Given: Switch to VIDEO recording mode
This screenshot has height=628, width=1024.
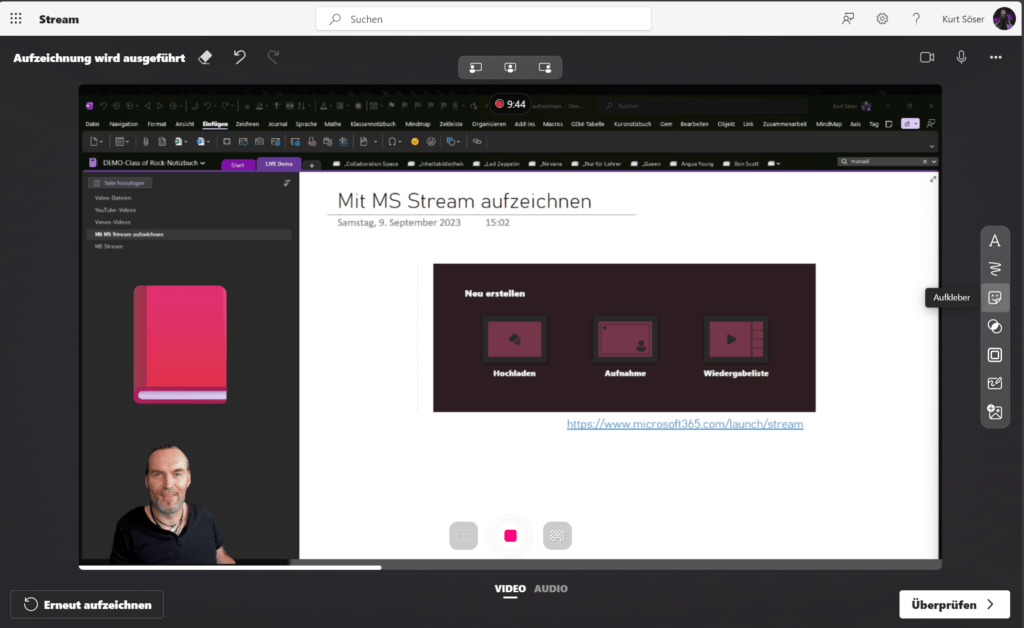Looking at the screenshot, I should [x=510, y=589].
